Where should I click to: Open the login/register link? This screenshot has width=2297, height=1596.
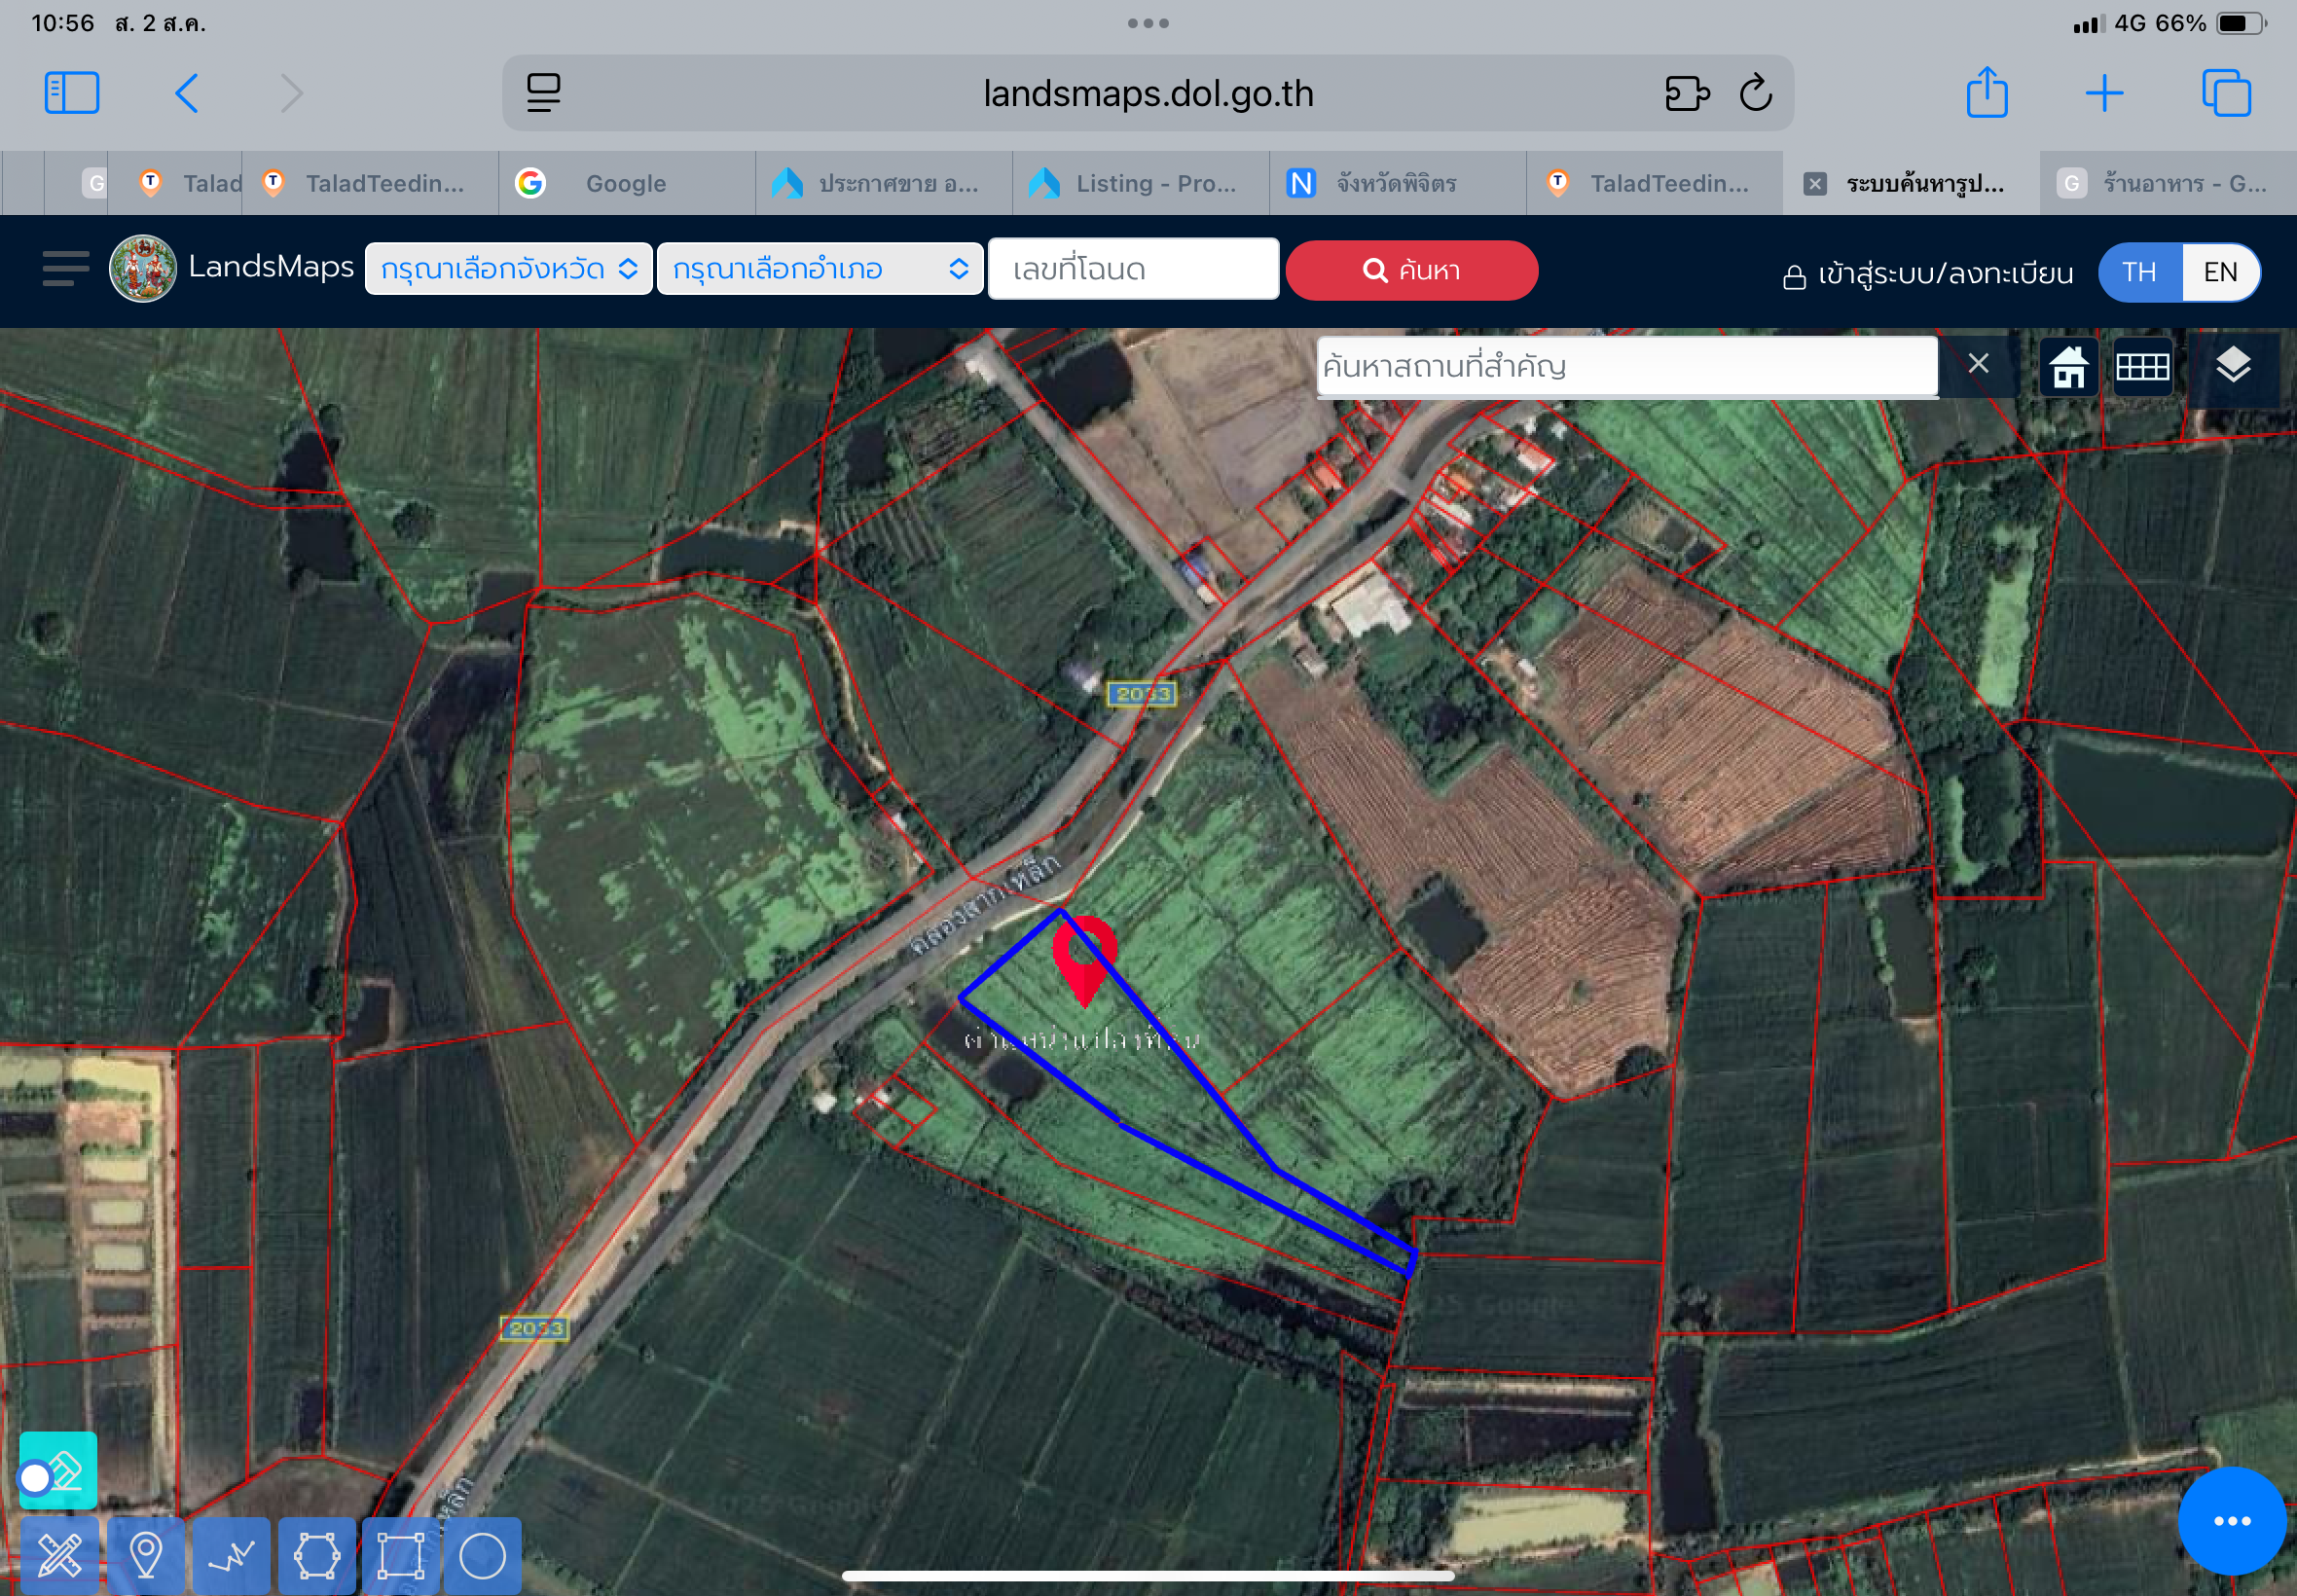tap(1928, 273)
